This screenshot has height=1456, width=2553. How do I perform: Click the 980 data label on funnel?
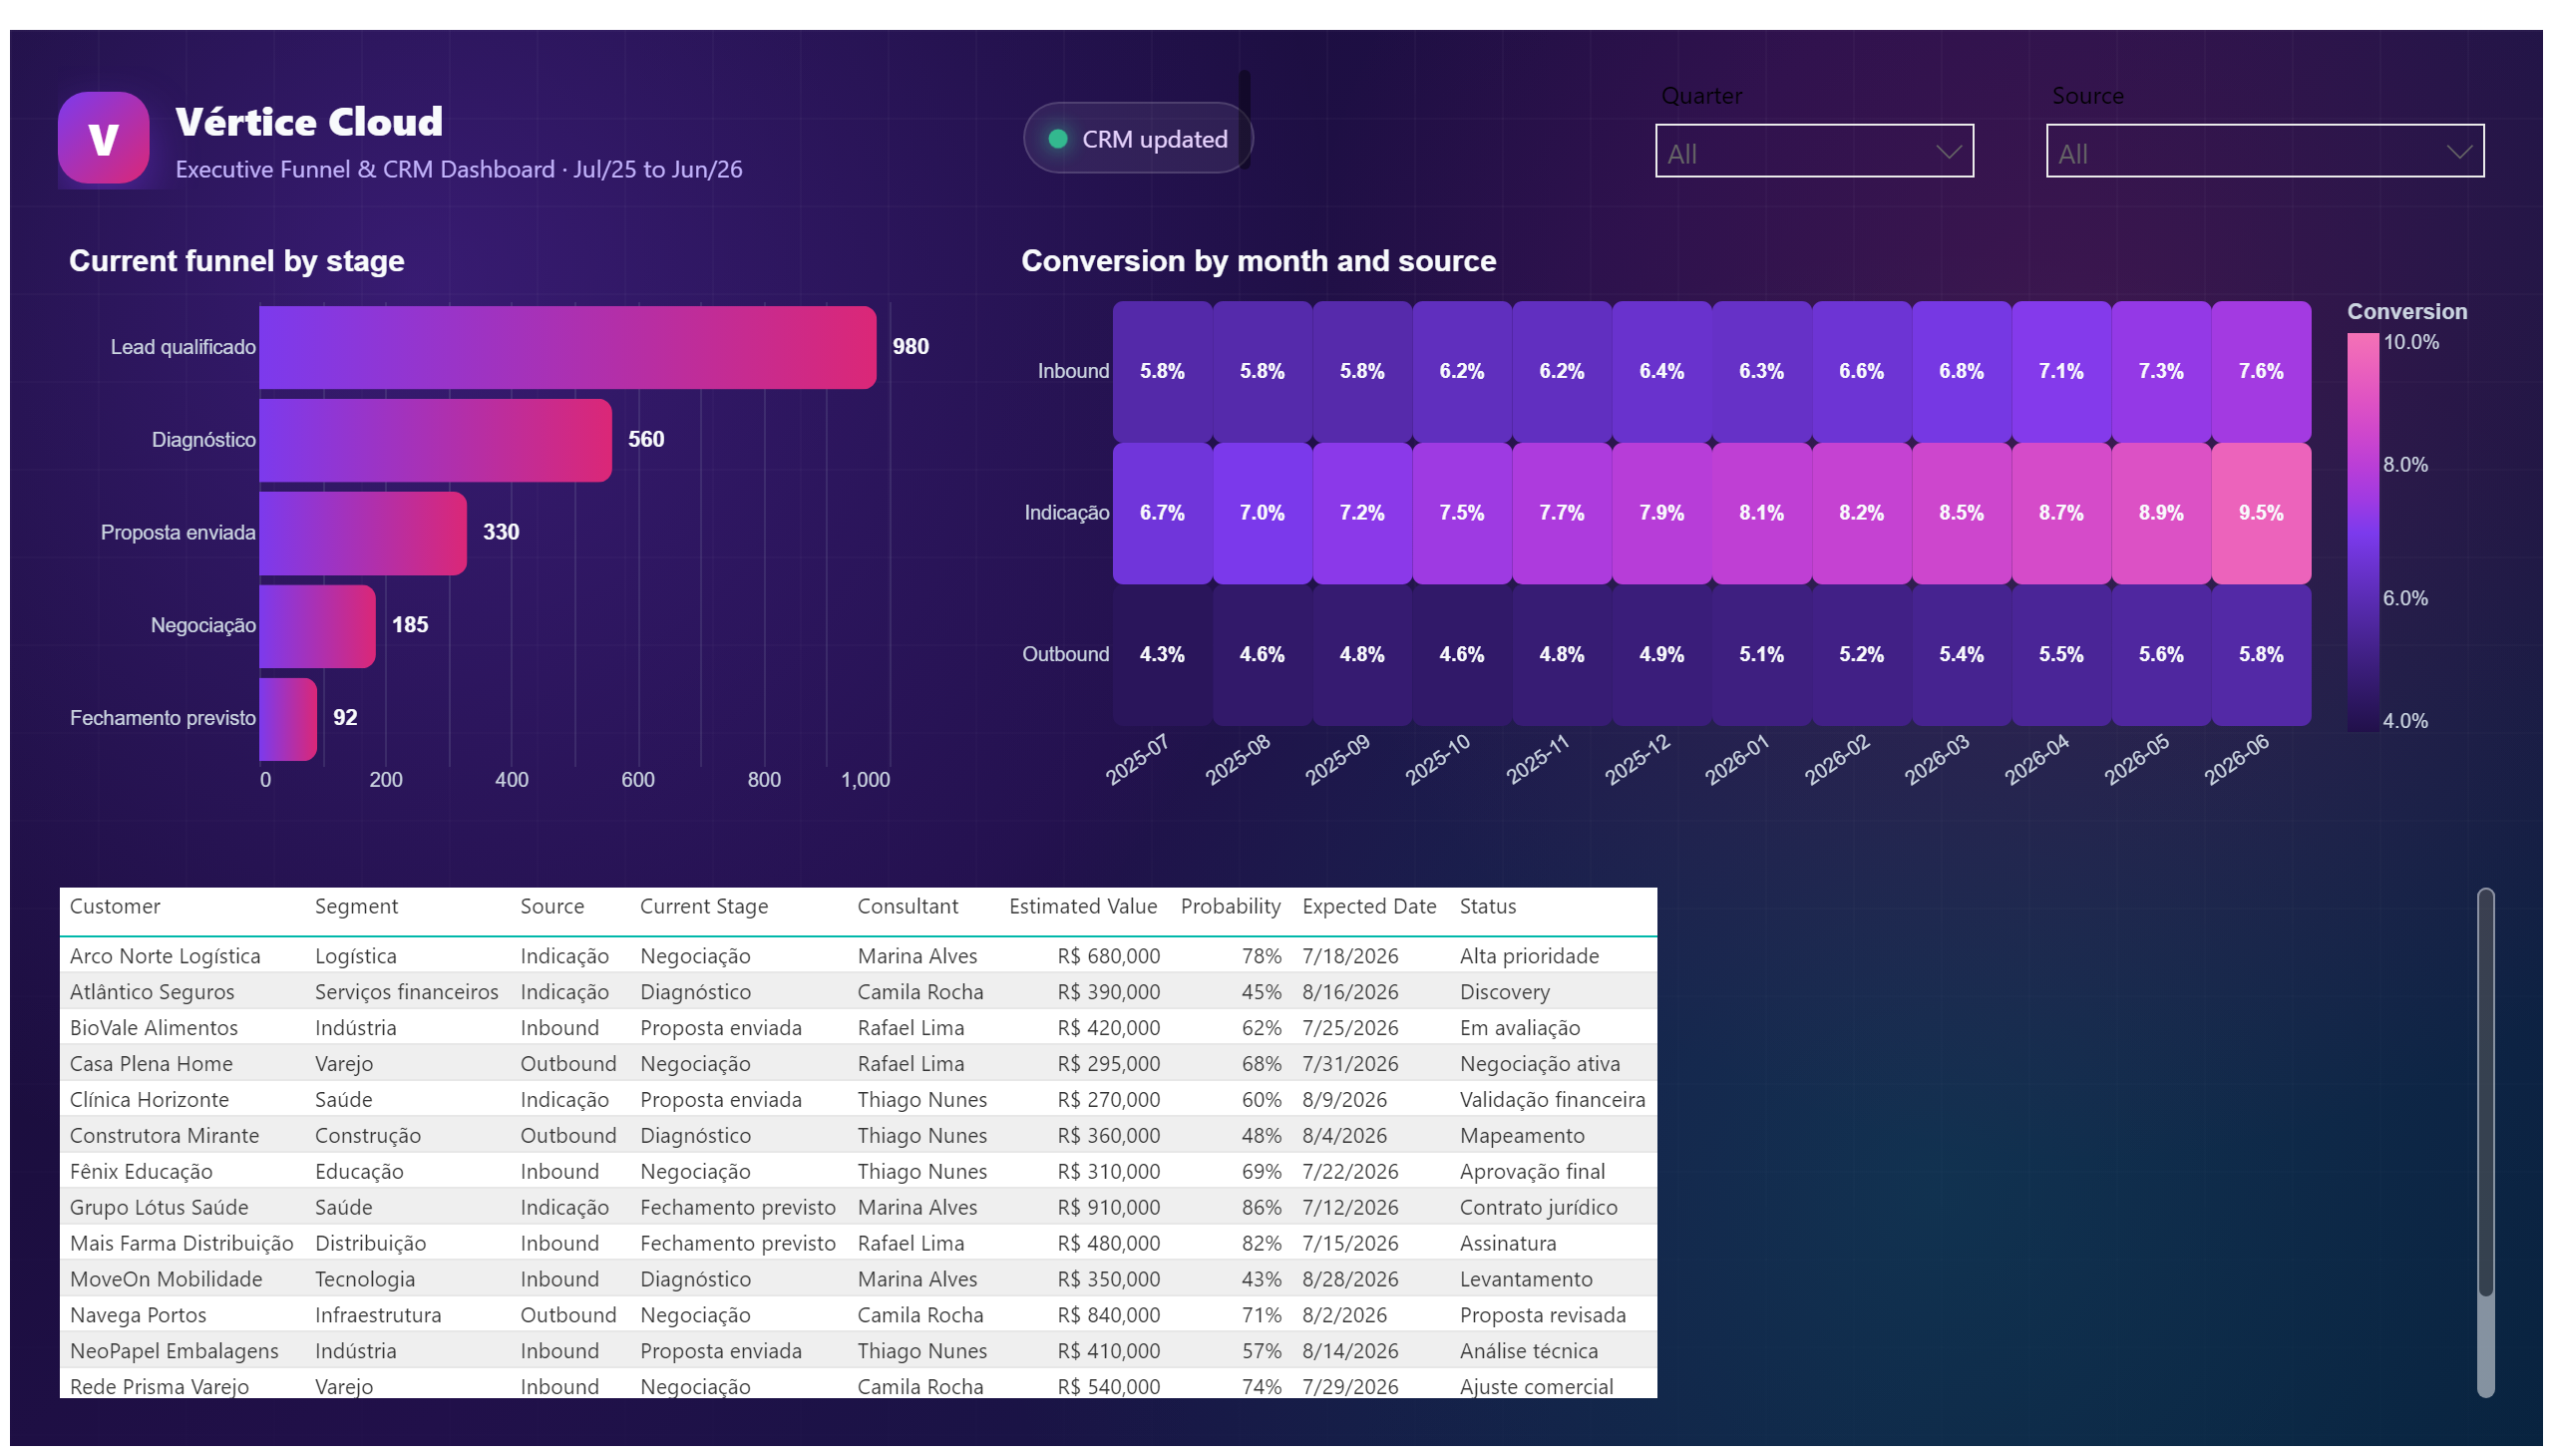[910, 347]
